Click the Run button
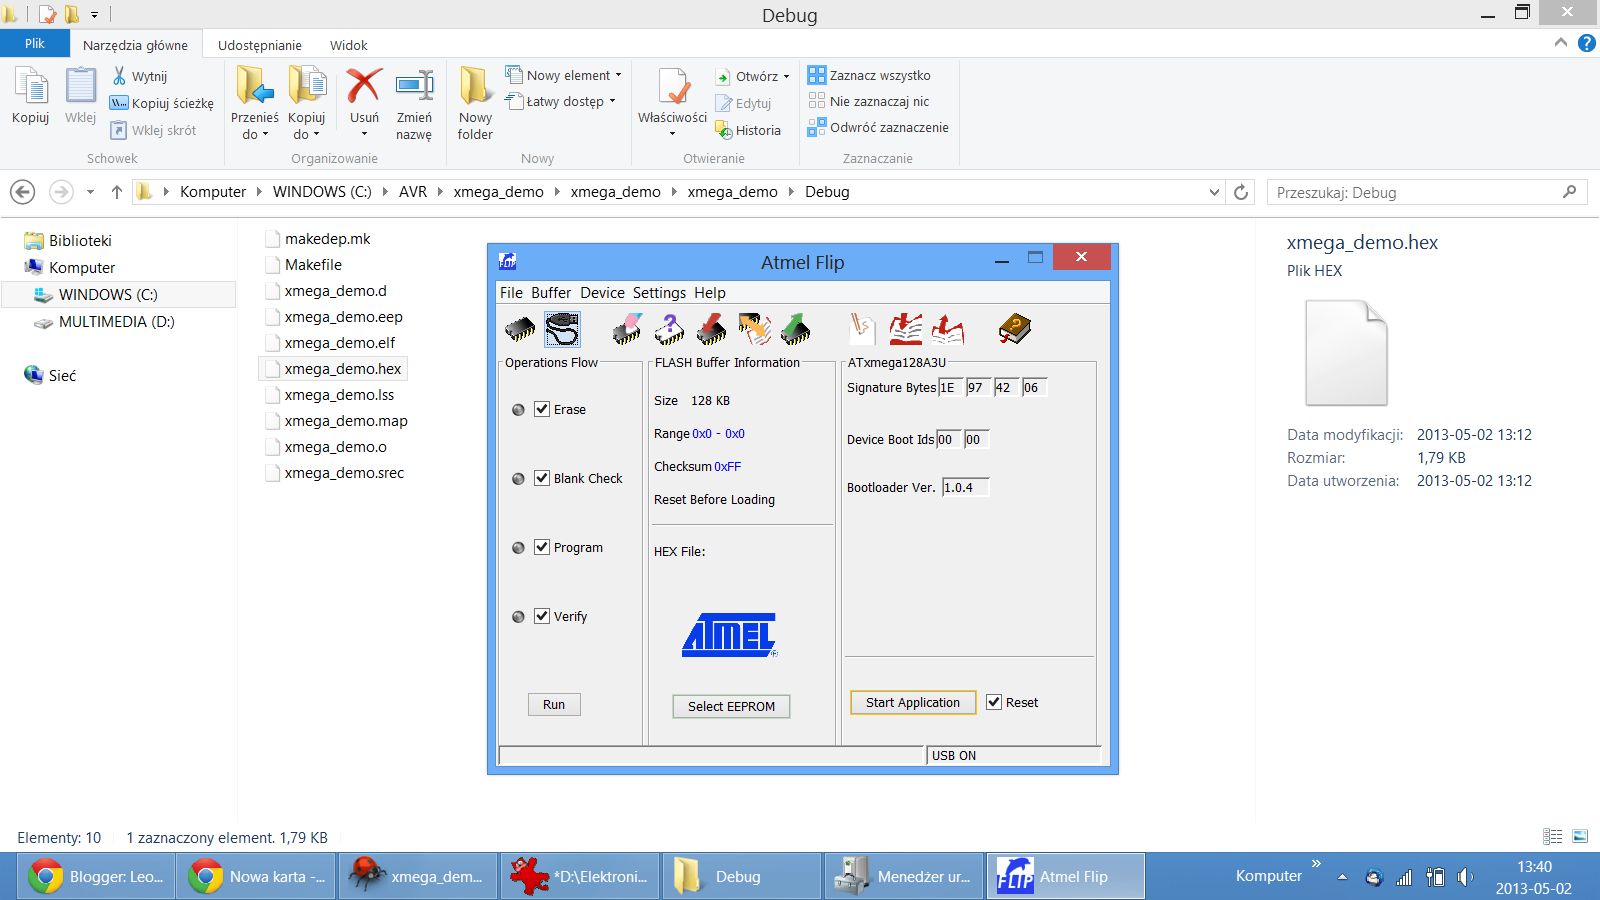This screenshot has width=1600, height=900. click(x=554, y=705)
